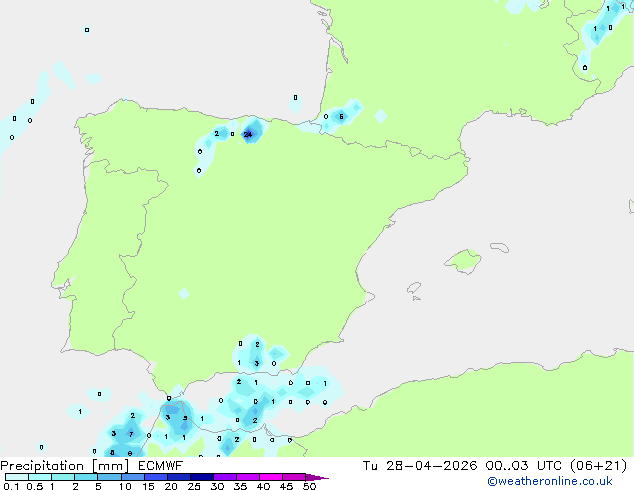This screenshot has width=634, height=490.
Task: Open the weatheronline.co.uk copyright link
Action: [550, 481]
